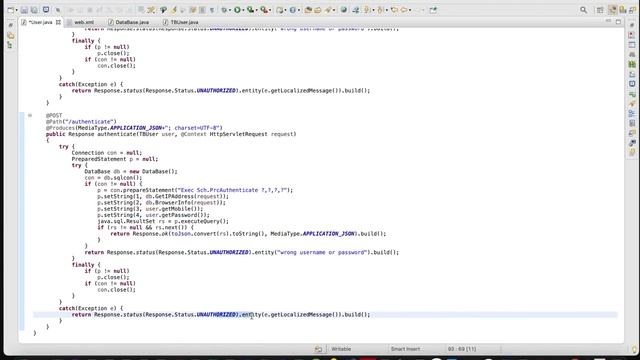Click the pin editor icon with arrow
The width and height of the screenshot is (640, 360).
(x=433, y=10)
